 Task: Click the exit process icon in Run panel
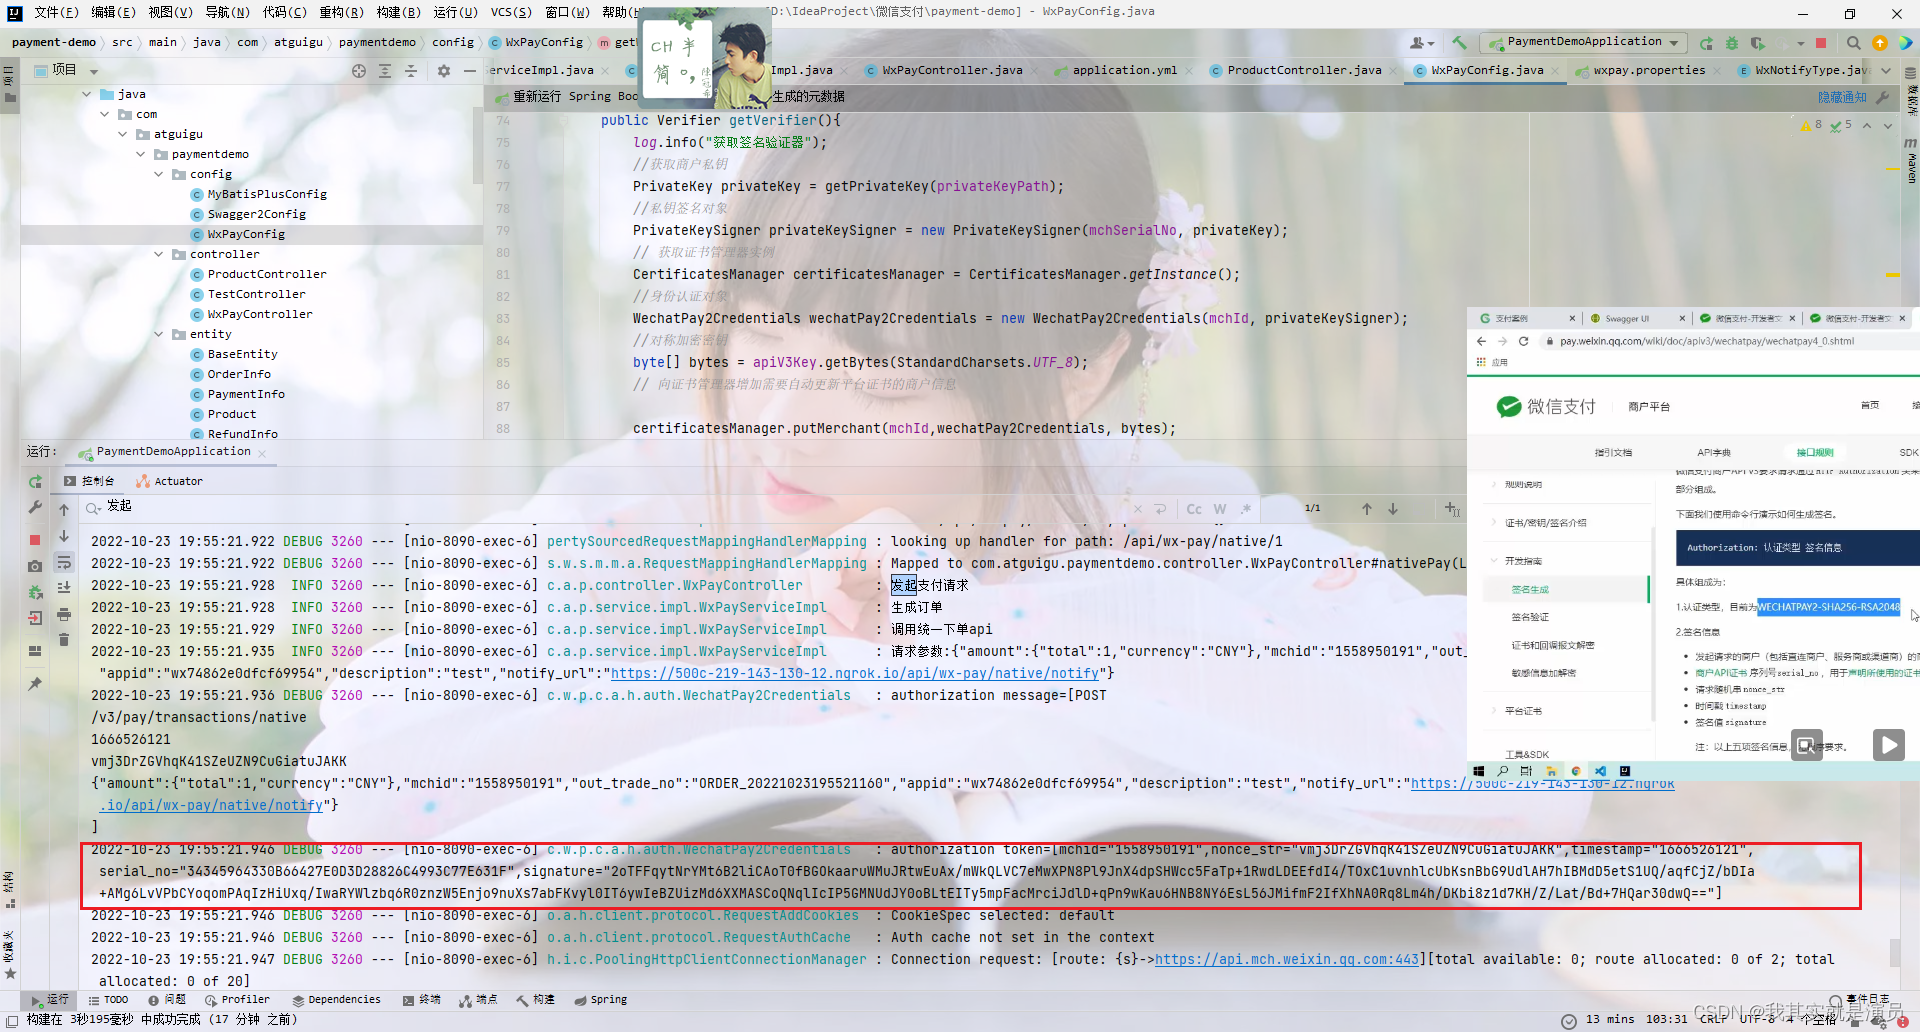click(35, 618)
